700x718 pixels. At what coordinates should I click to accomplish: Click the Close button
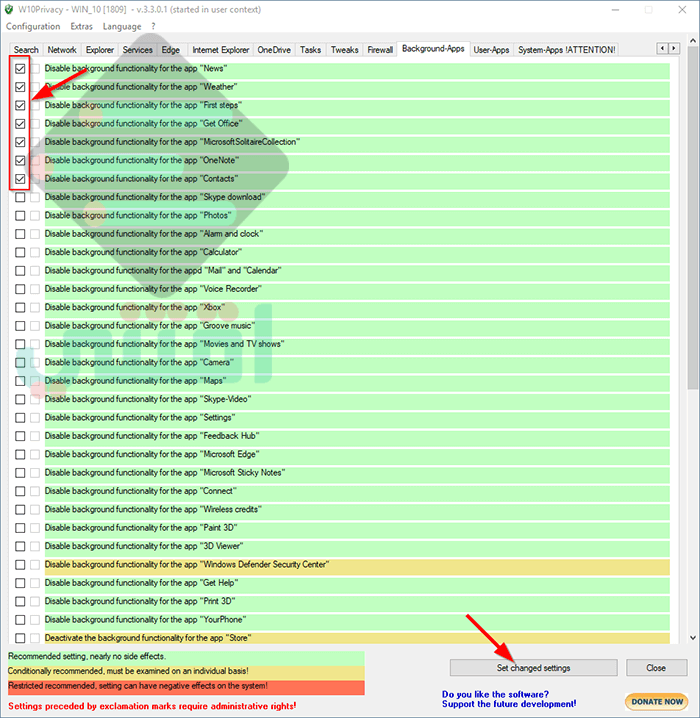(656, 668)
